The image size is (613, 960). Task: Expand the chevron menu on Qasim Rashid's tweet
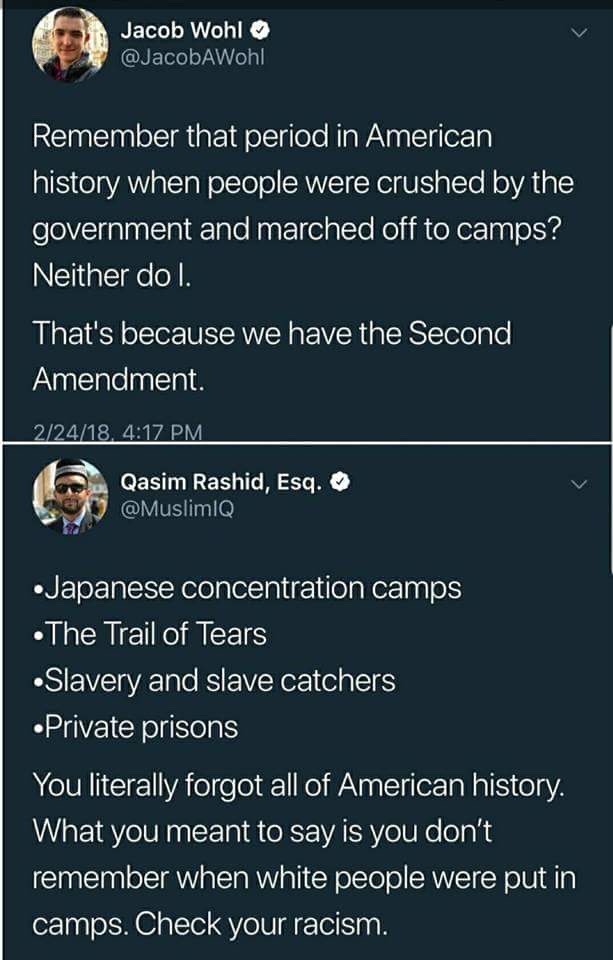tap(578, 484)
